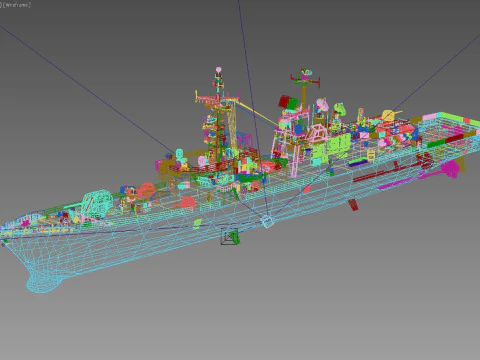Select the cyan bulbous bow of the hull

pos(44,284)
